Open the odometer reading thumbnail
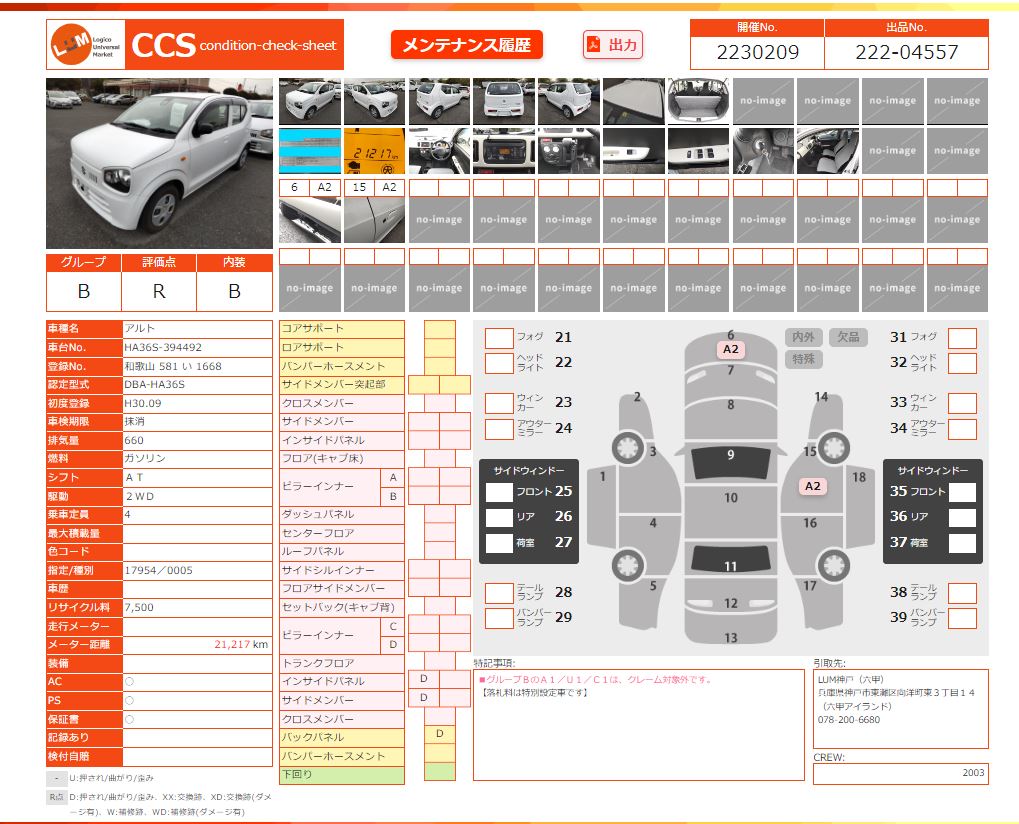The height and width of the screenshot is (824, 1019). [374, 151]
